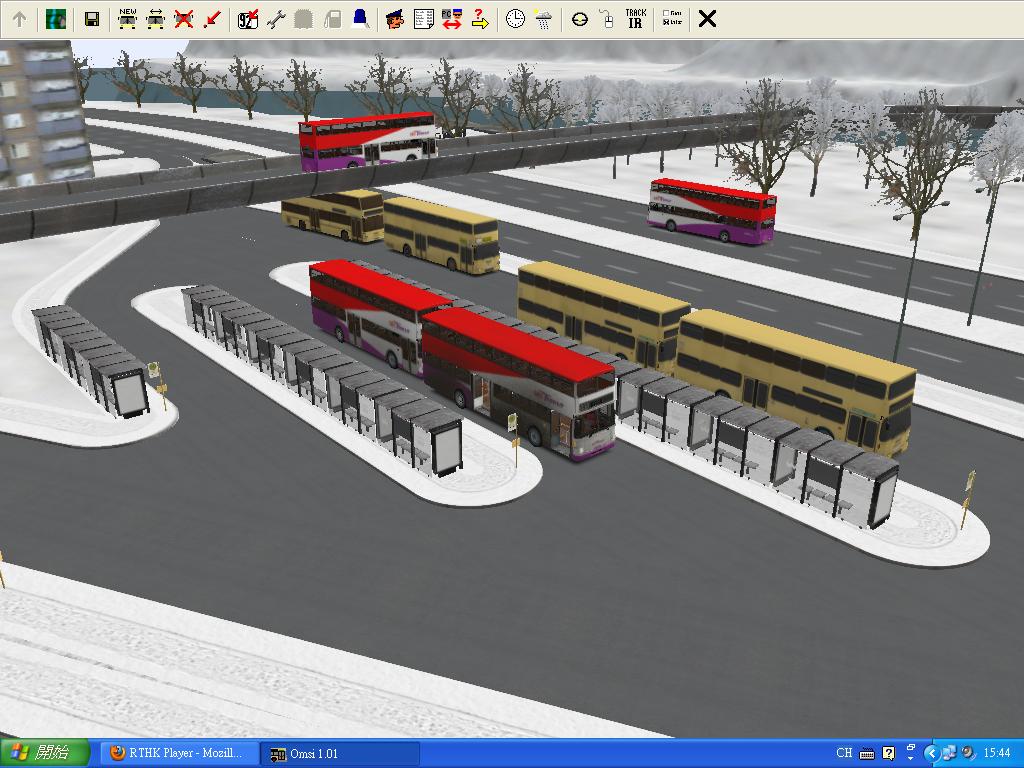Click the grey up arrow toolbar button
Screen dimensions: 1024x768
point(19,19)
